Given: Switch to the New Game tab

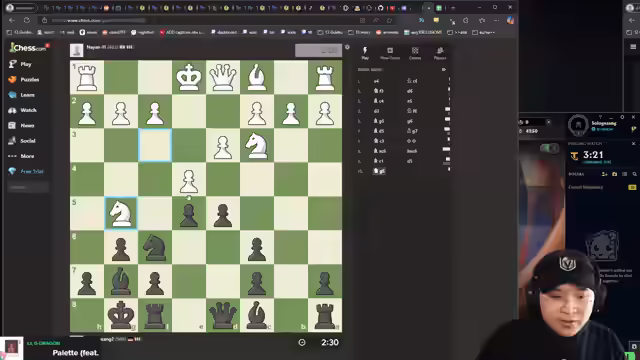Looking at the screenshot, I should [390, 53].
